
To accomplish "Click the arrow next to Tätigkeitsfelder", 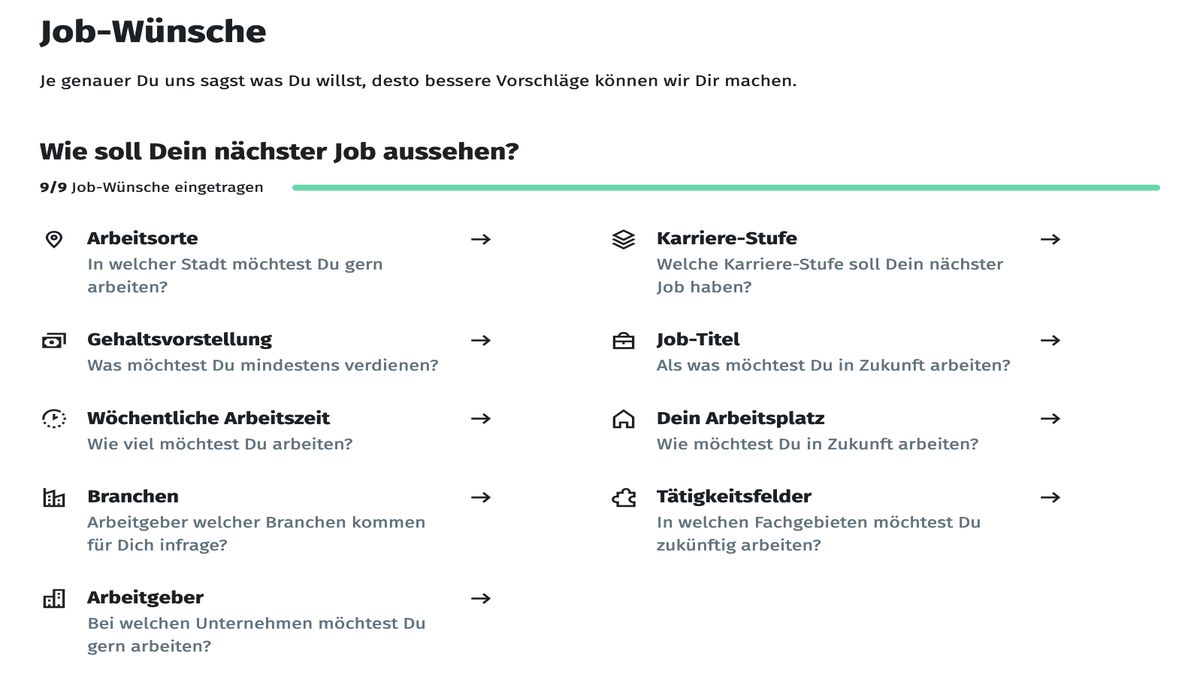I will tap(1050, 497).
